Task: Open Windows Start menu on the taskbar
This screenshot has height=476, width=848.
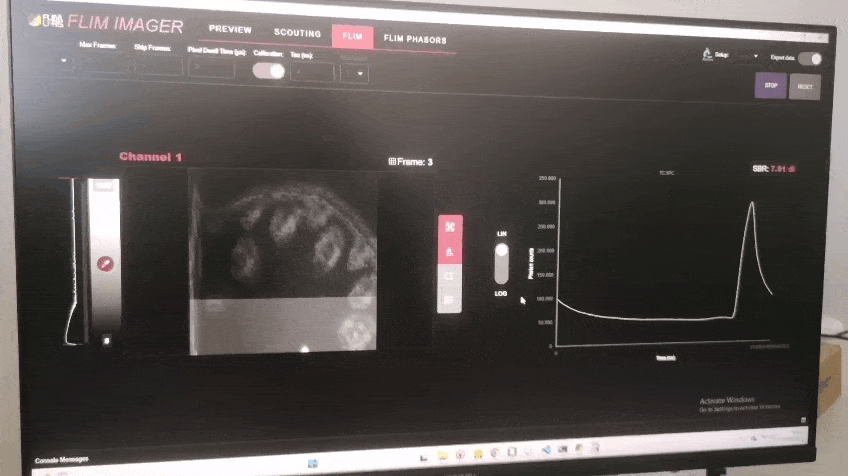Action: coord(313,463)
